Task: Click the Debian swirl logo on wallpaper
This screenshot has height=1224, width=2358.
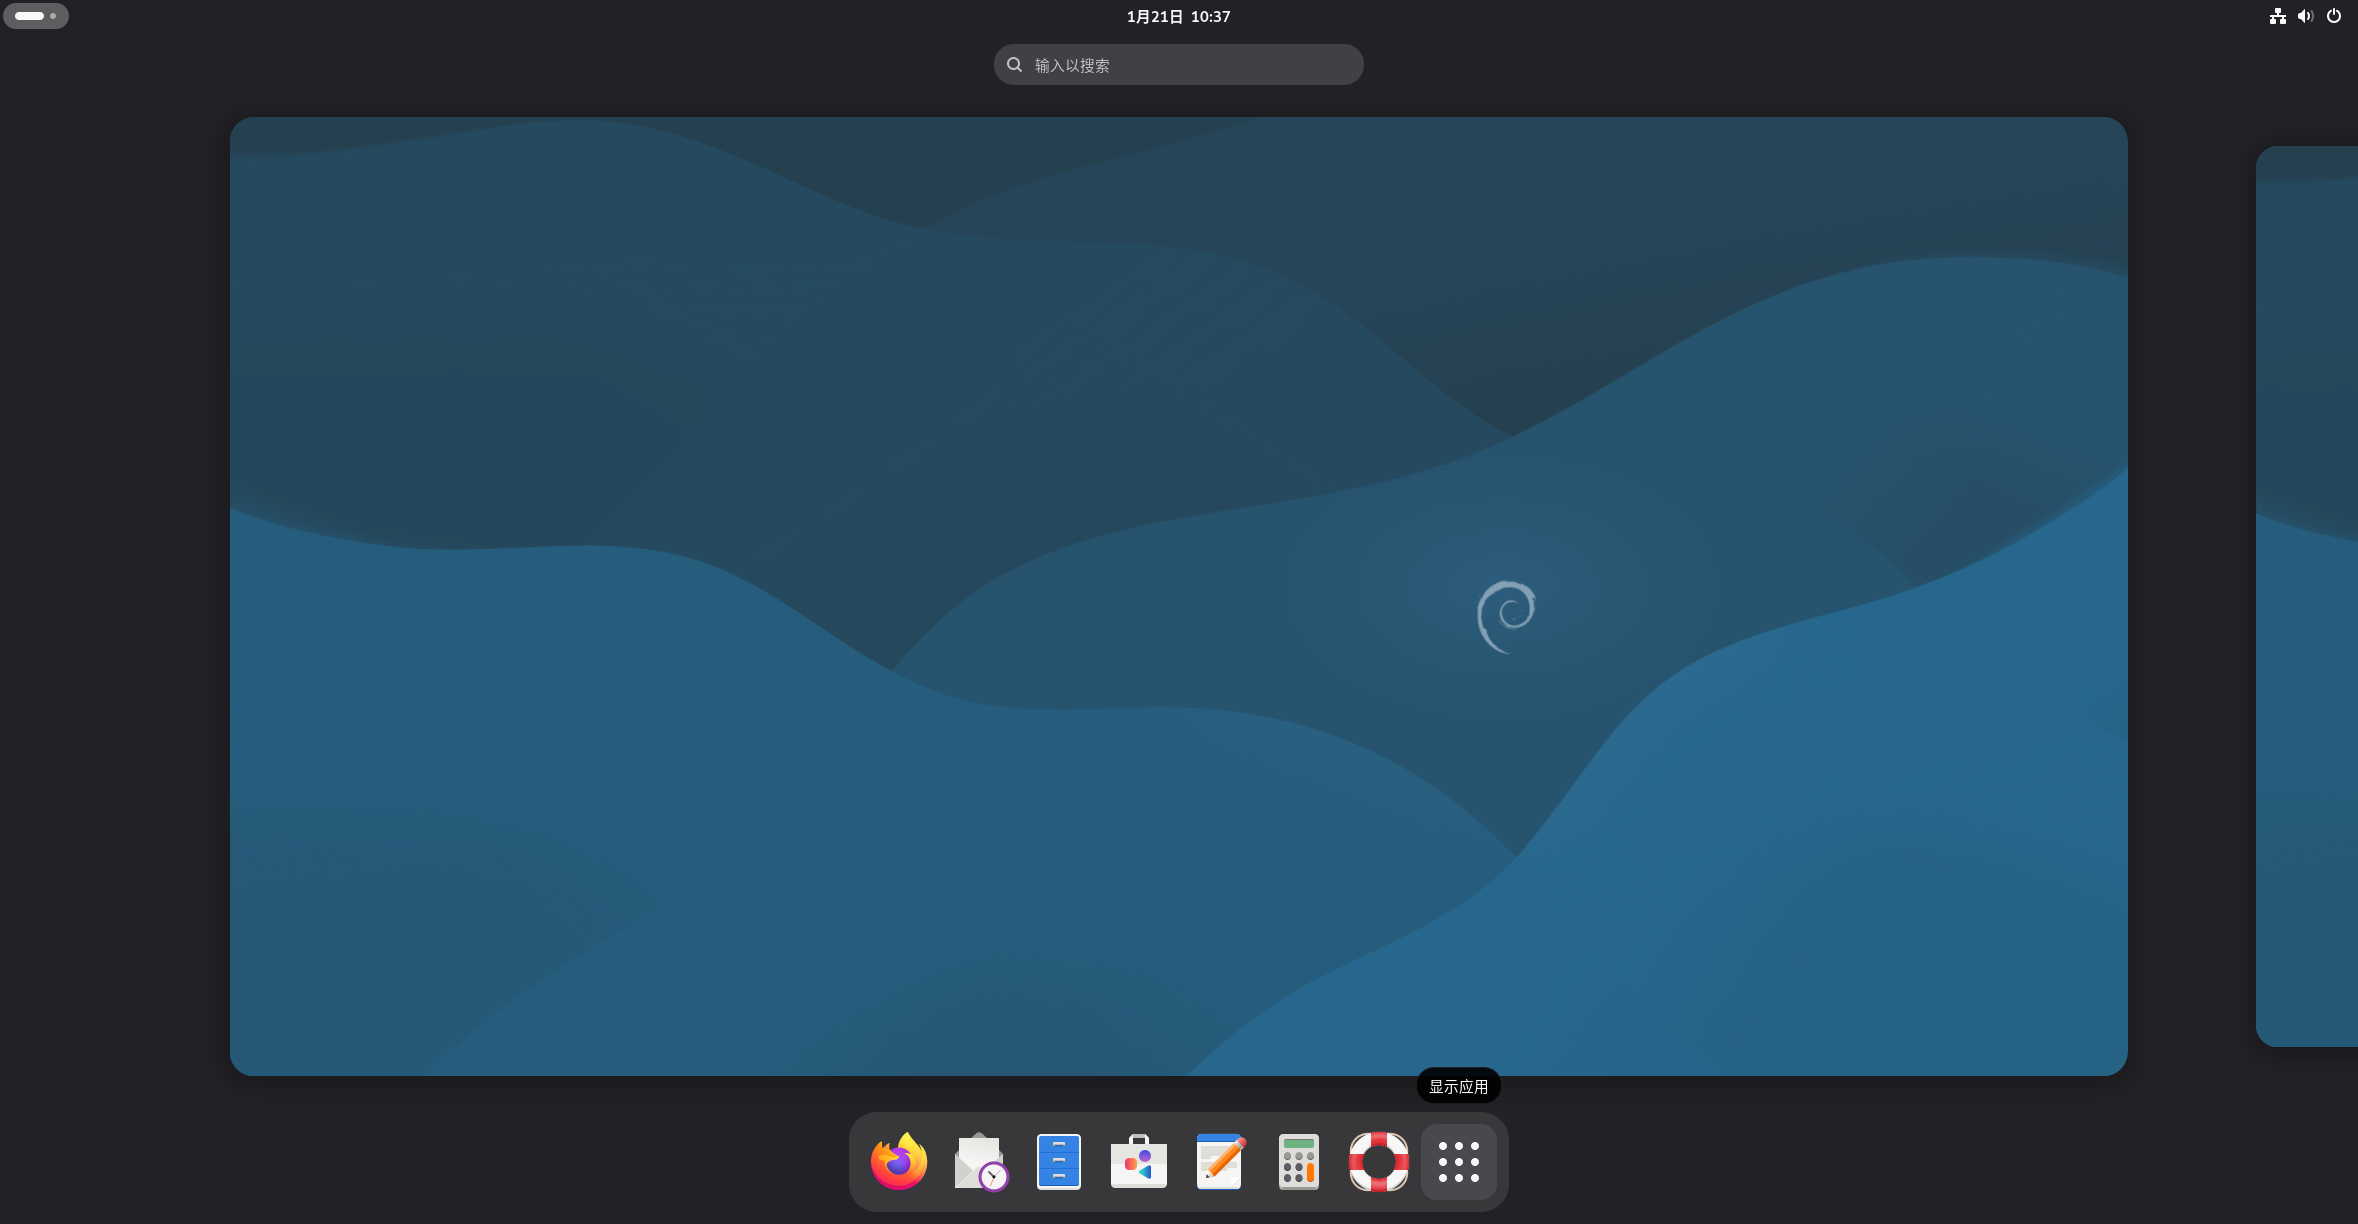Action: tap(1506, 616)
